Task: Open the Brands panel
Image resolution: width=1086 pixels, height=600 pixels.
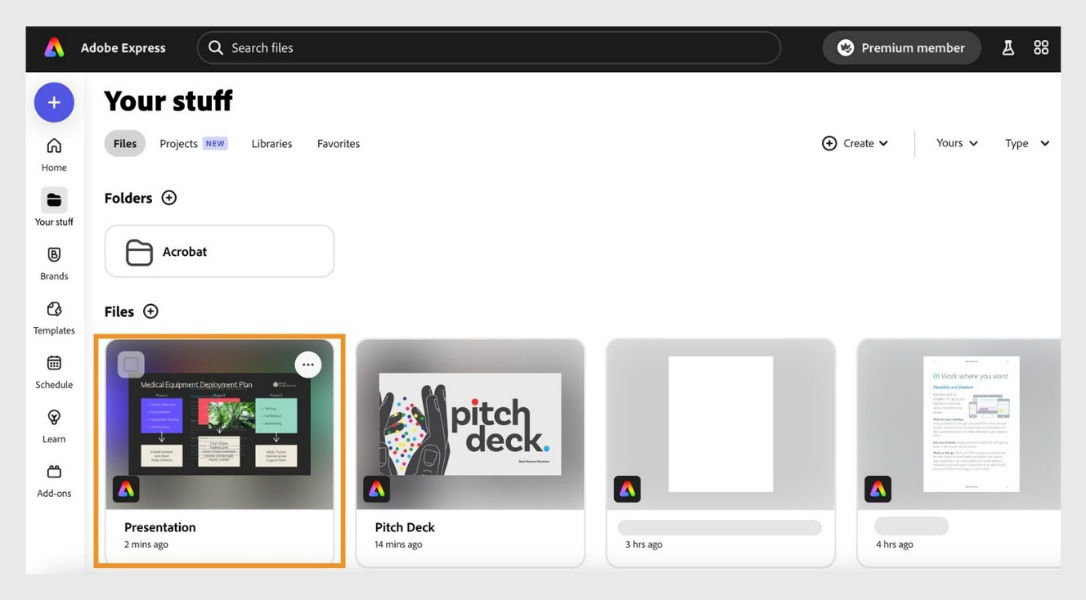Action: point(53,261)
